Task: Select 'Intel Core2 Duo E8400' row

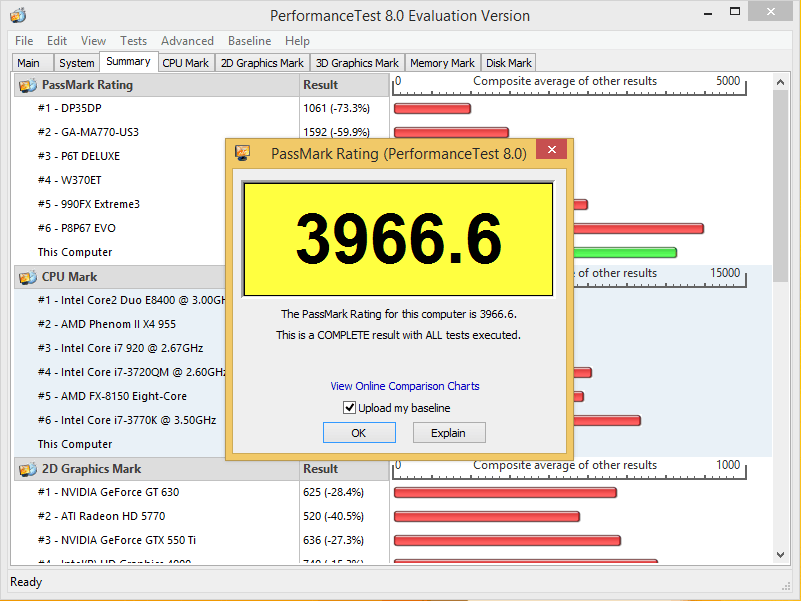Action: click(131, 300)
